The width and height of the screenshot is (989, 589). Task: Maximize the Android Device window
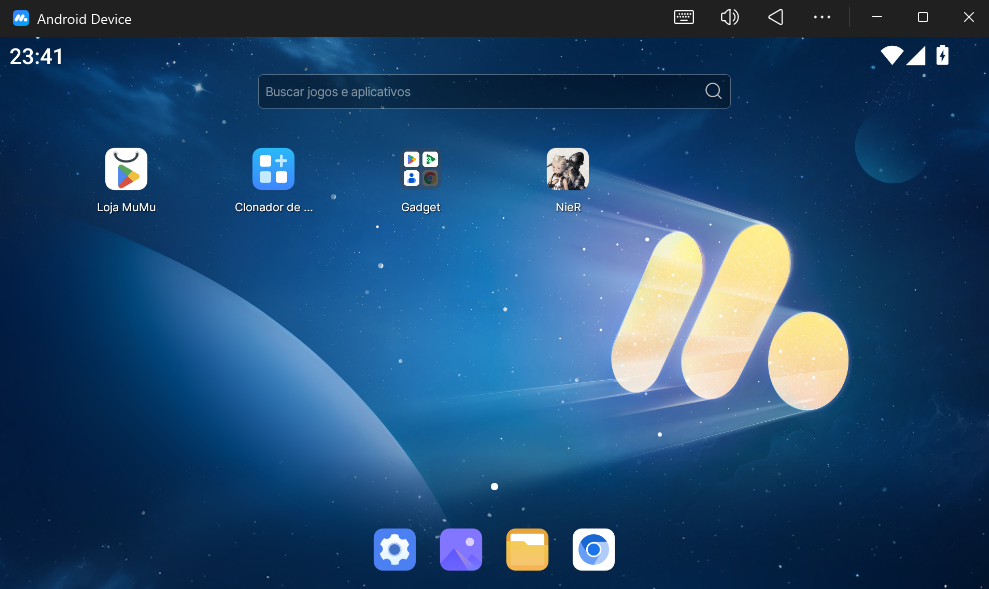tap(923, 18)
